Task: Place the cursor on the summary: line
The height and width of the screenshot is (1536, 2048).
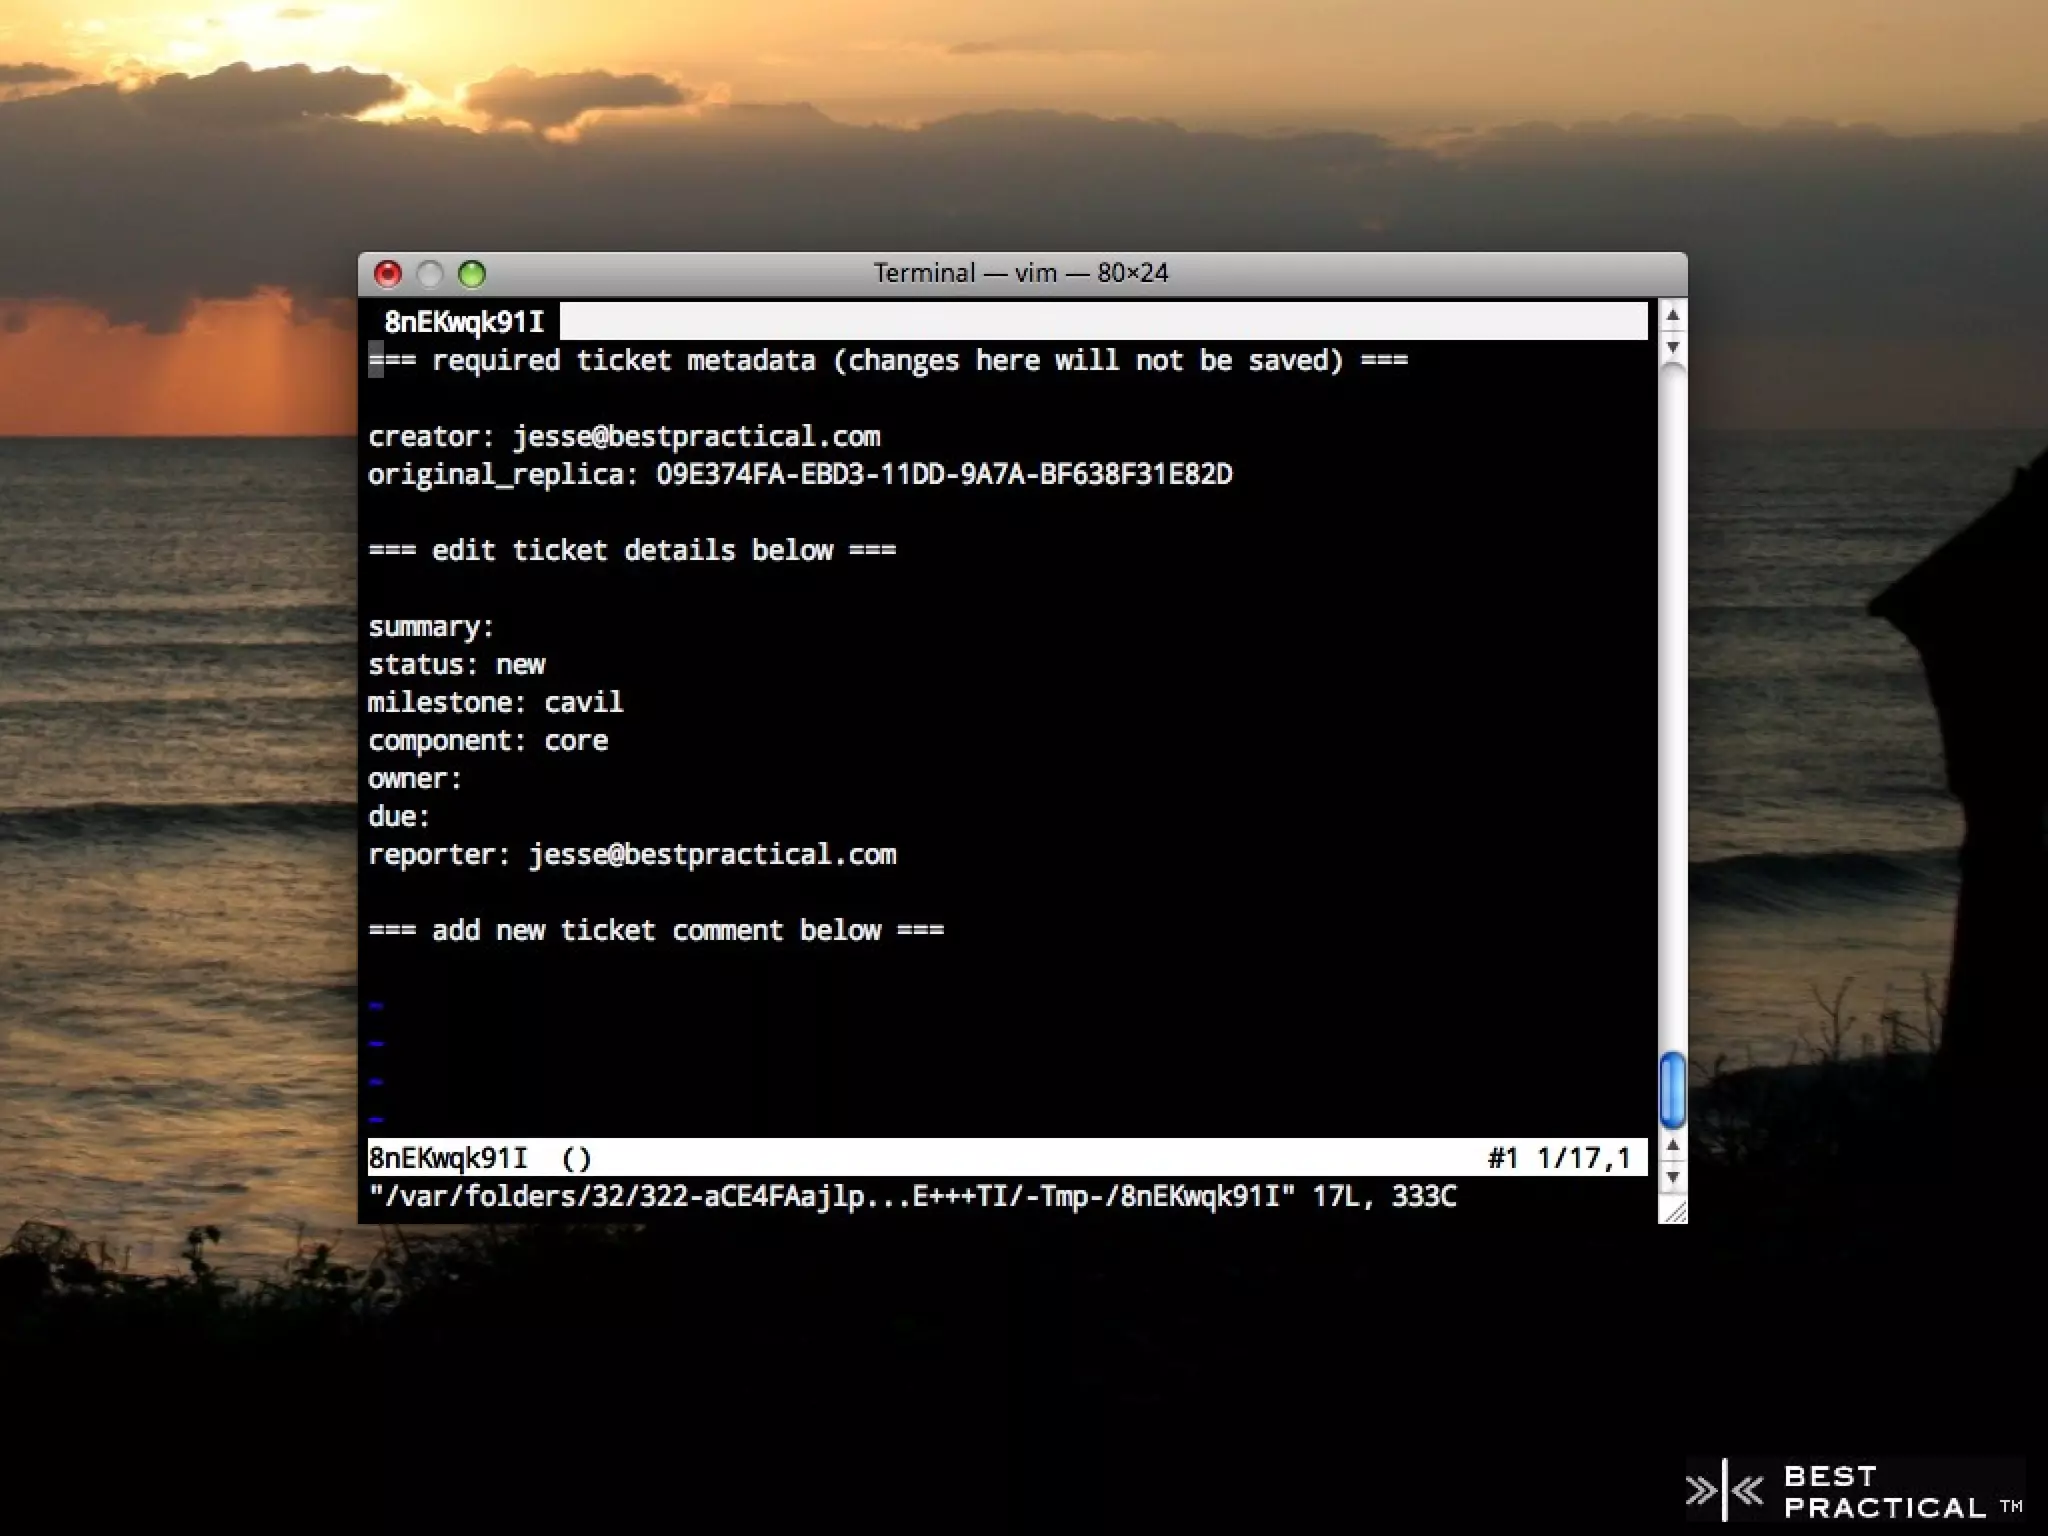Action: click(431, 627)
